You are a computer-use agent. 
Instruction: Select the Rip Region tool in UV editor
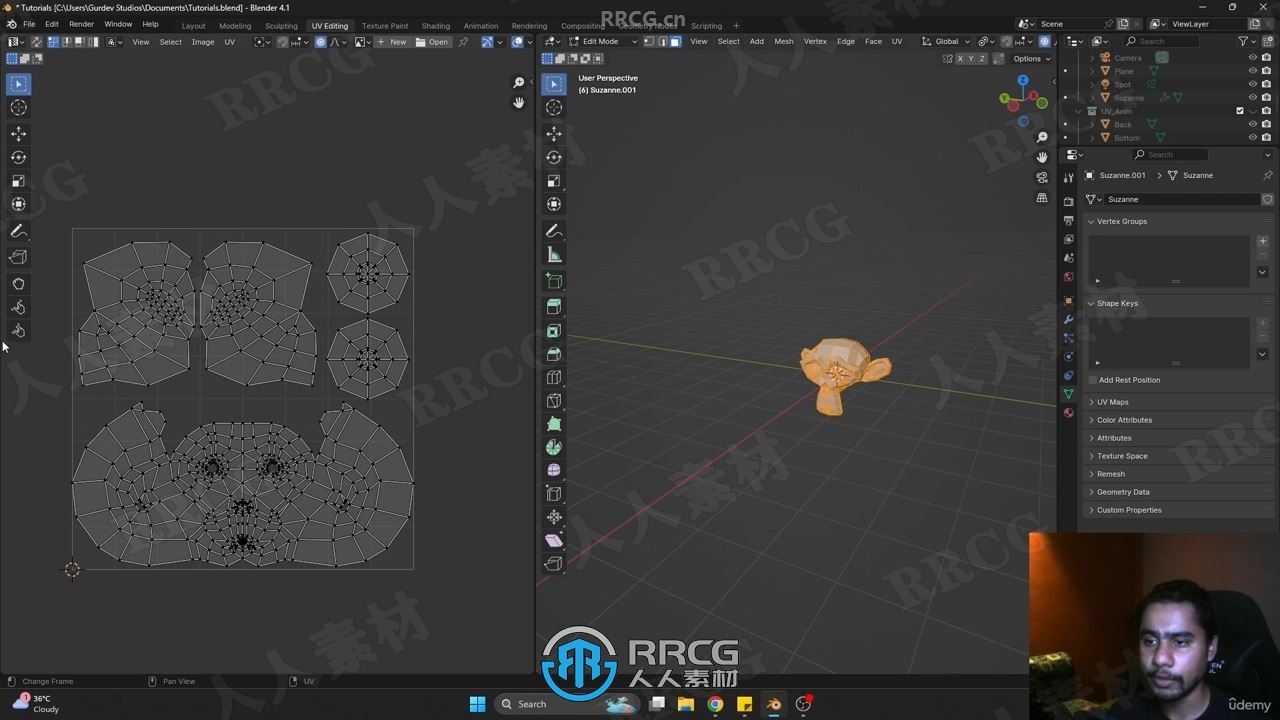18,257
